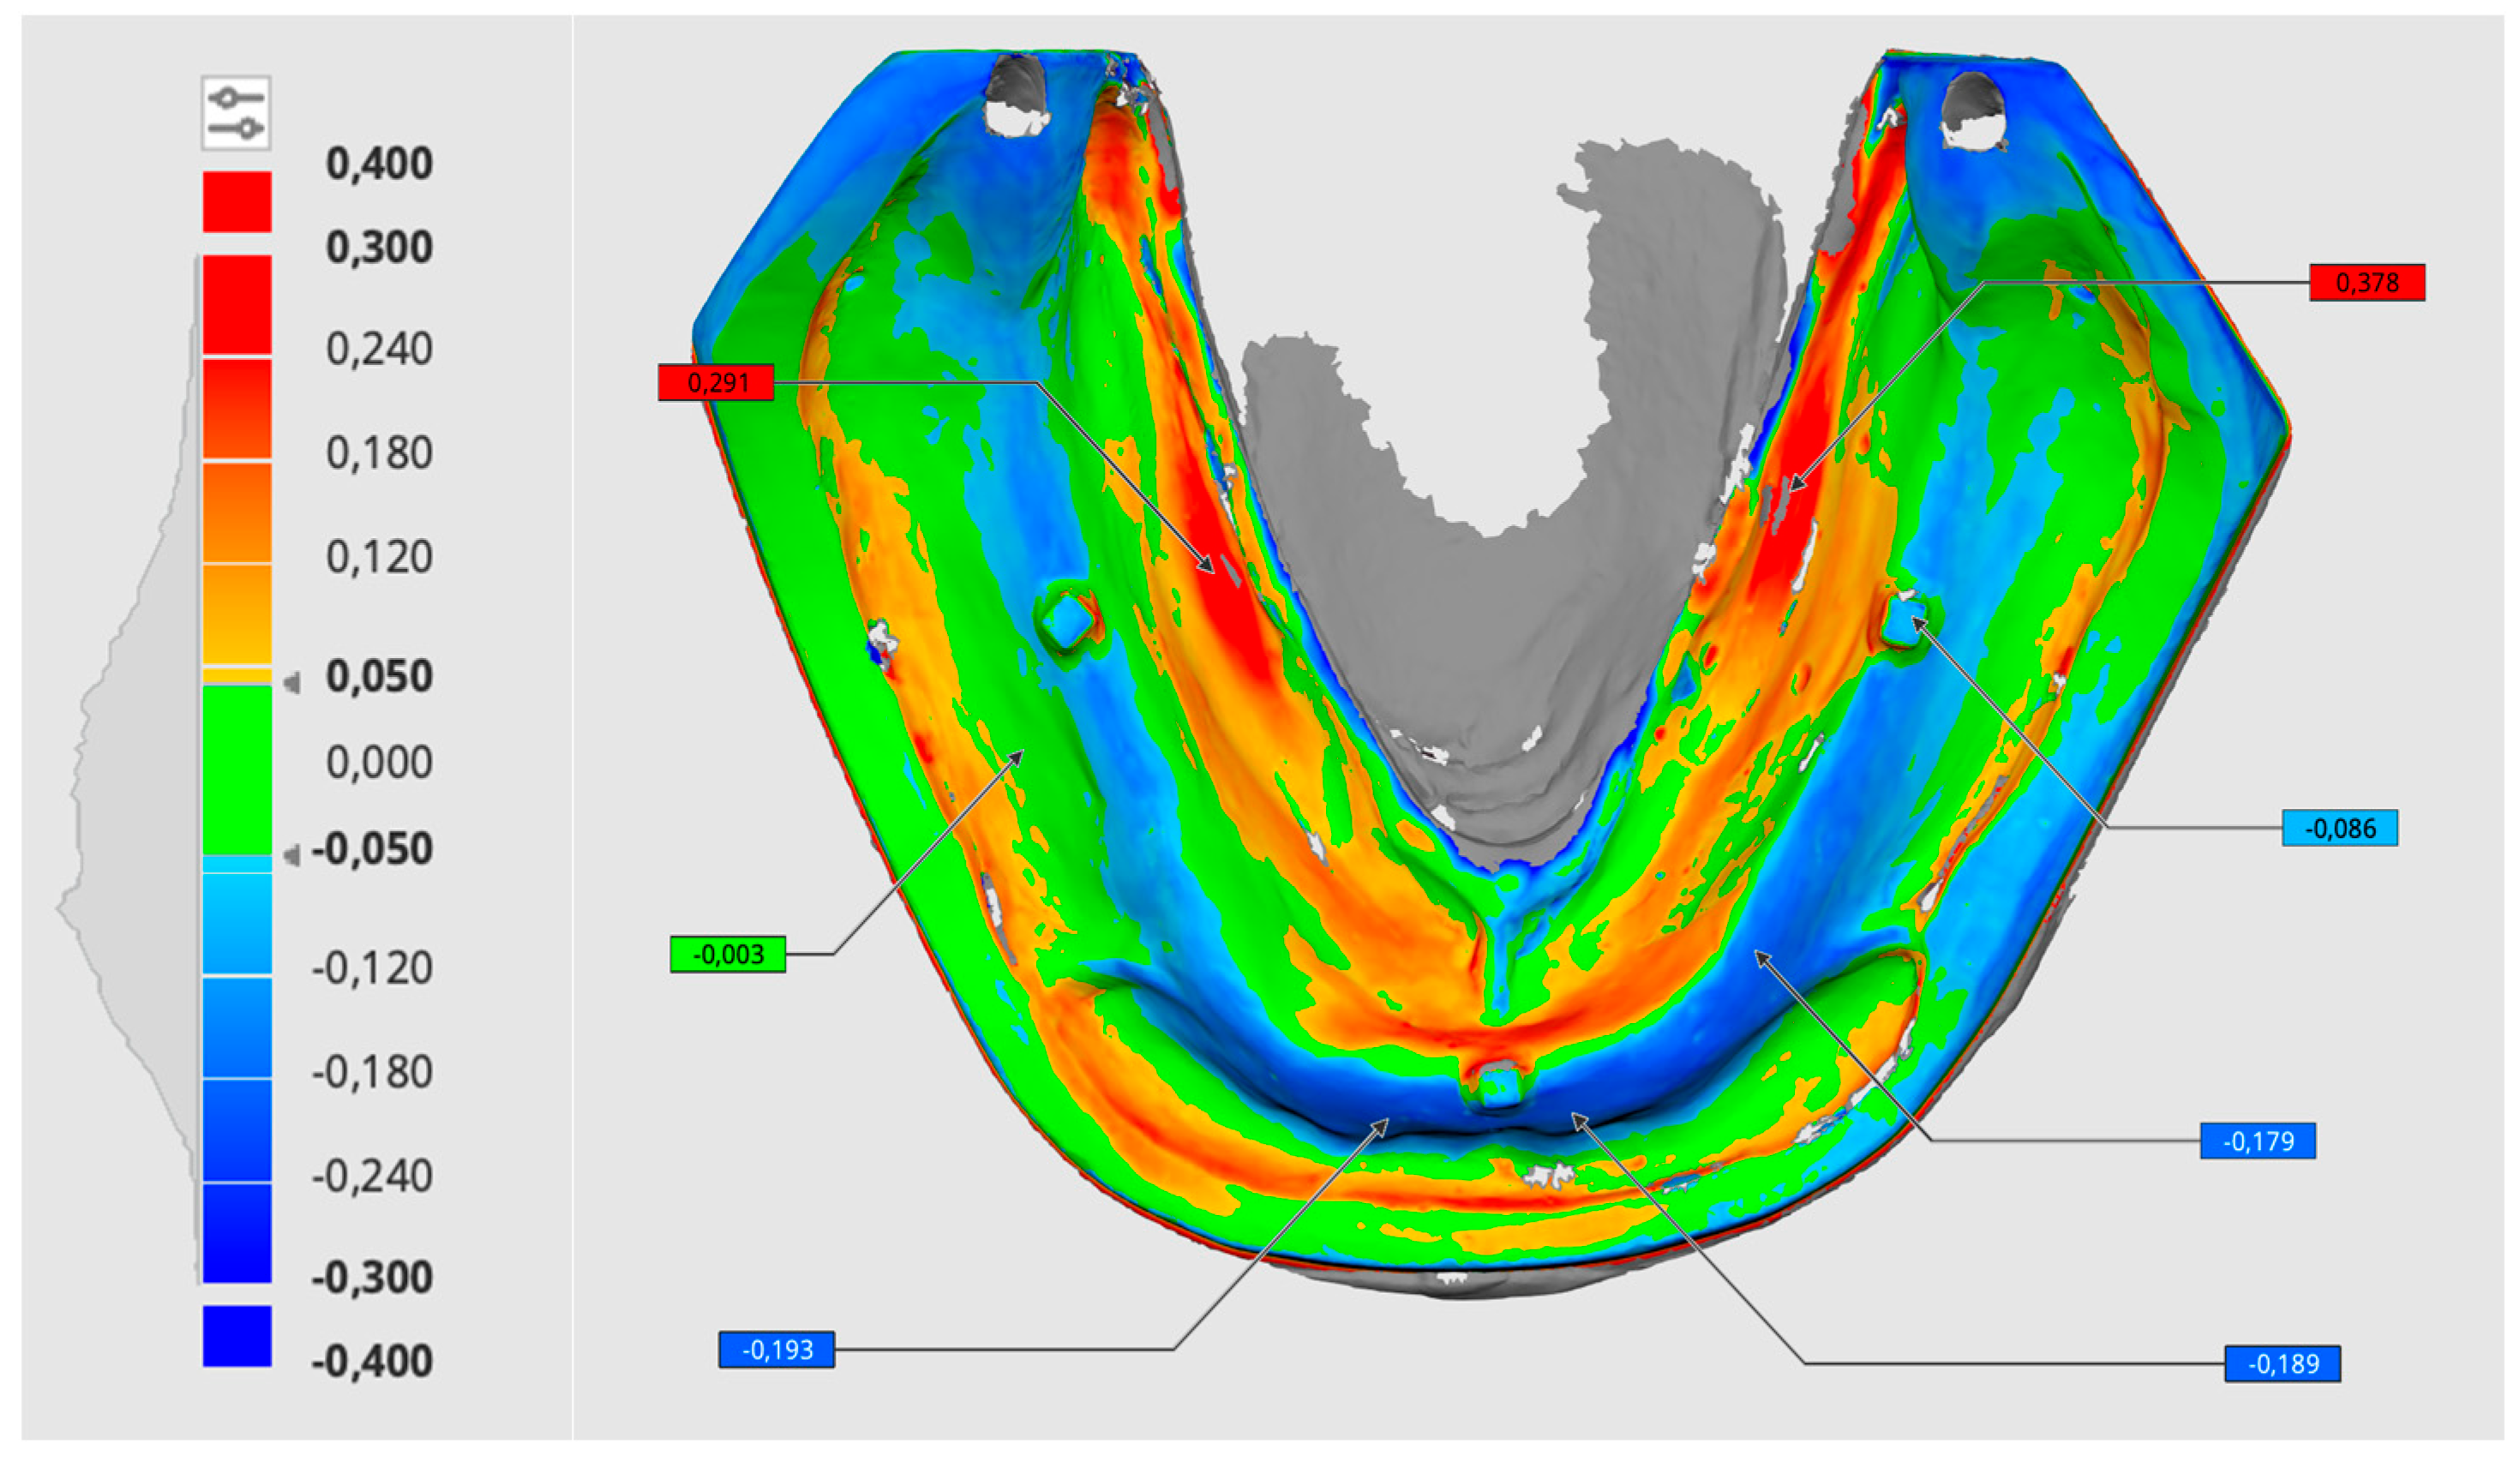
Task: Select the -0,179 deviation label
Action: 2257,1142
